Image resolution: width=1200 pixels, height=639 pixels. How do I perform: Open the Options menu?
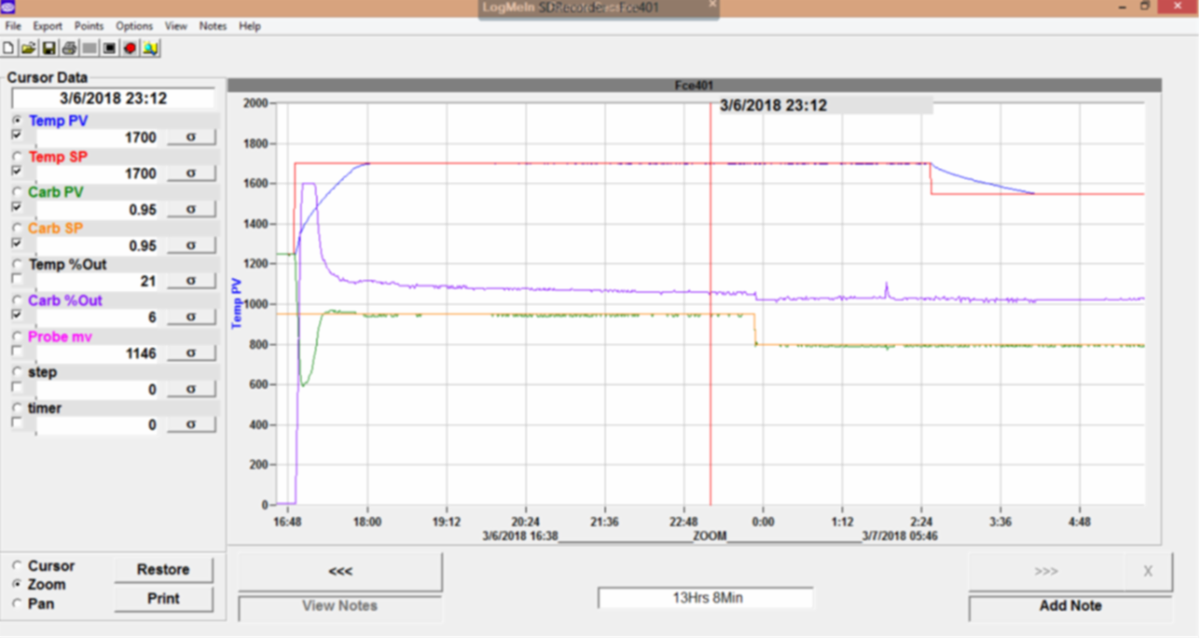point(134,26)
